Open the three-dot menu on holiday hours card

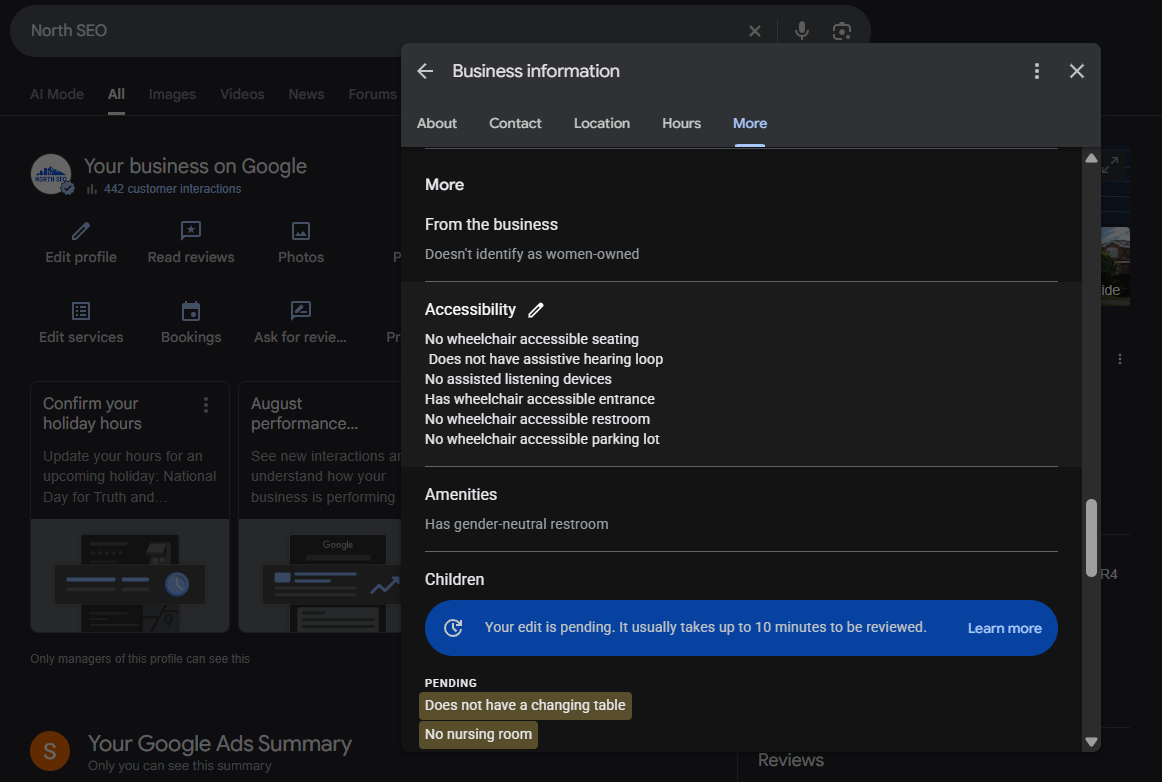click(x=206, y=405)
